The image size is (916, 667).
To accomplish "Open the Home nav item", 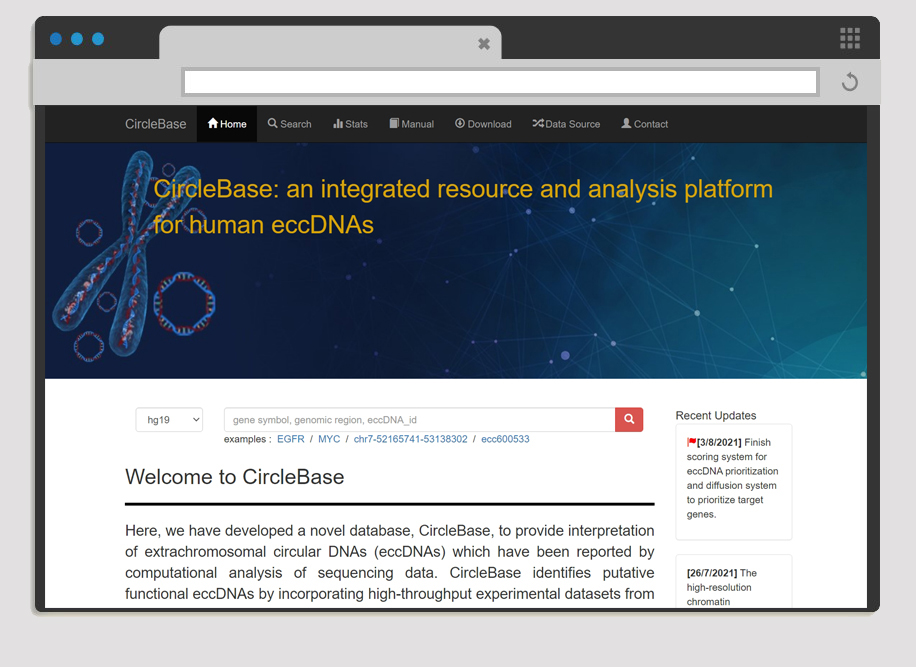I will point(227,124).
